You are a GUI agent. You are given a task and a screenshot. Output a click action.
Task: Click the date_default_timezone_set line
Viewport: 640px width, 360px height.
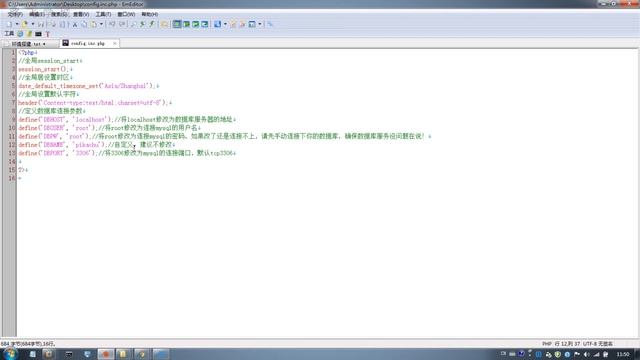88,86
